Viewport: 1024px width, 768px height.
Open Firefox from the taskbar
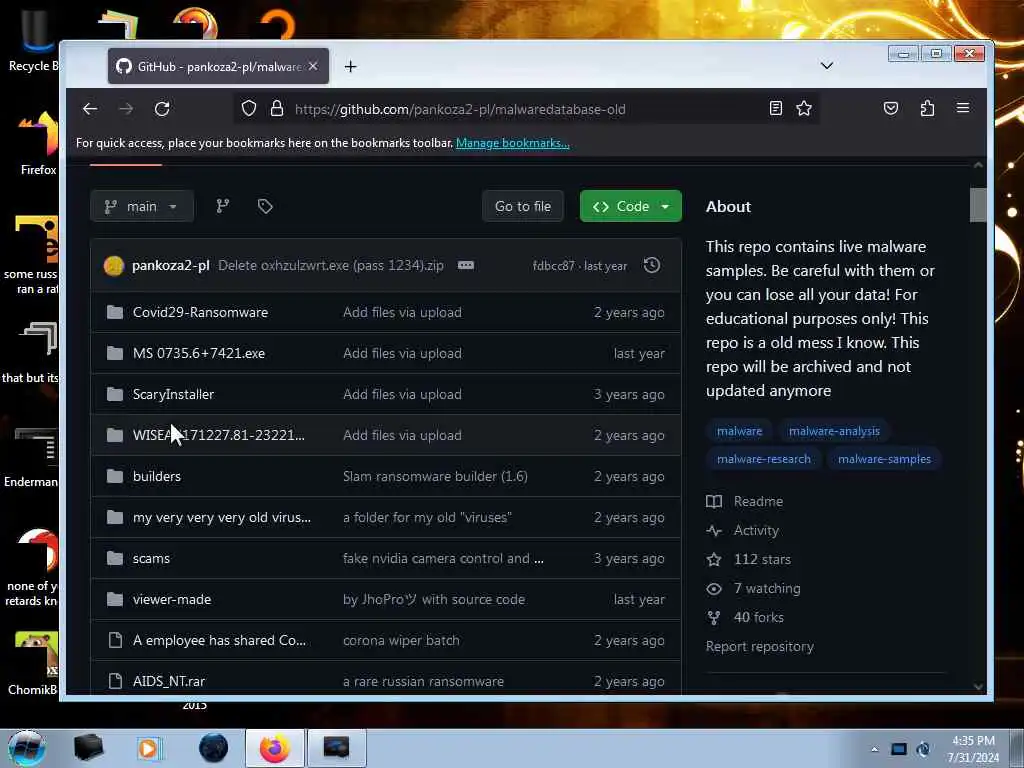tap(274, 748)
